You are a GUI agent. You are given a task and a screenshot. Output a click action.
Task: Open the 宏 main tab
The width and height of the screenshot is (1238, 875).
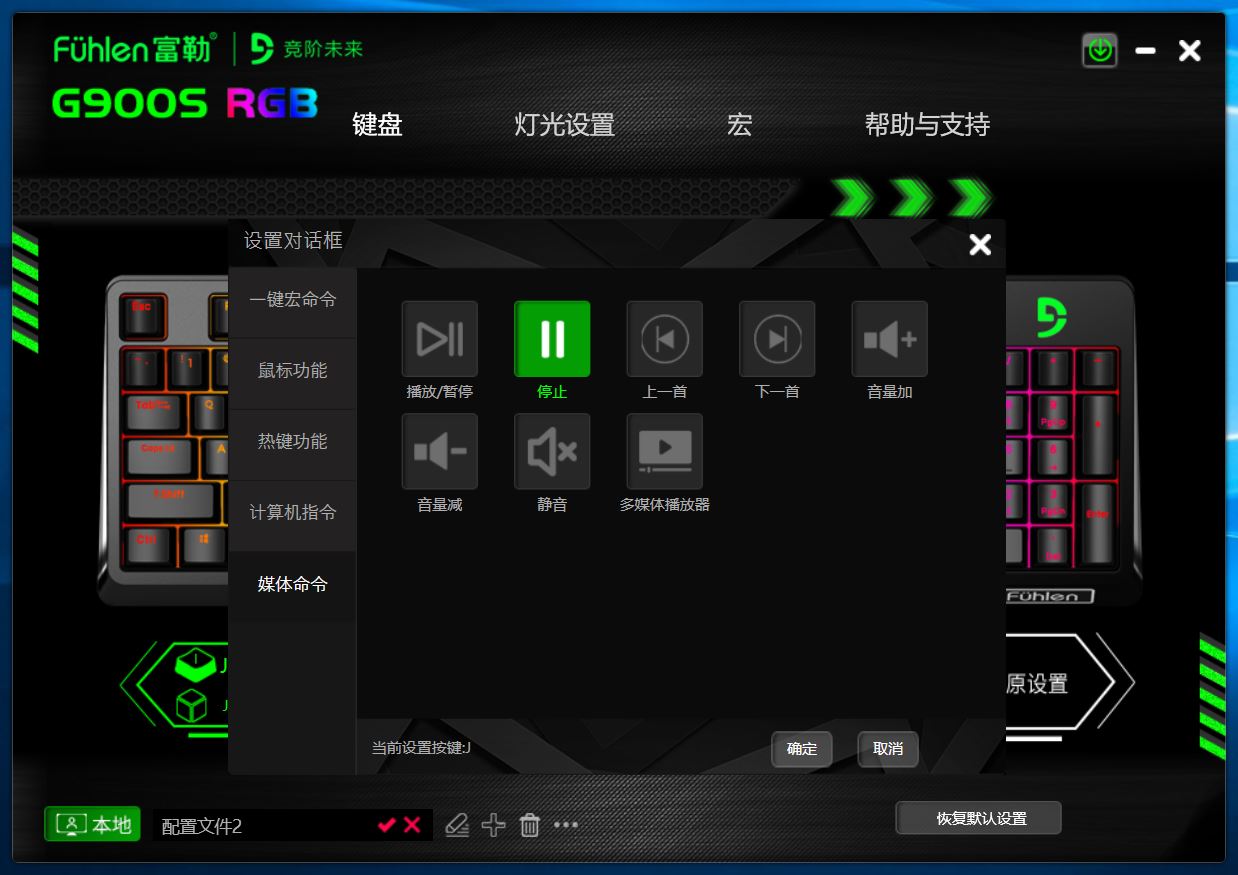pos(739,125)
